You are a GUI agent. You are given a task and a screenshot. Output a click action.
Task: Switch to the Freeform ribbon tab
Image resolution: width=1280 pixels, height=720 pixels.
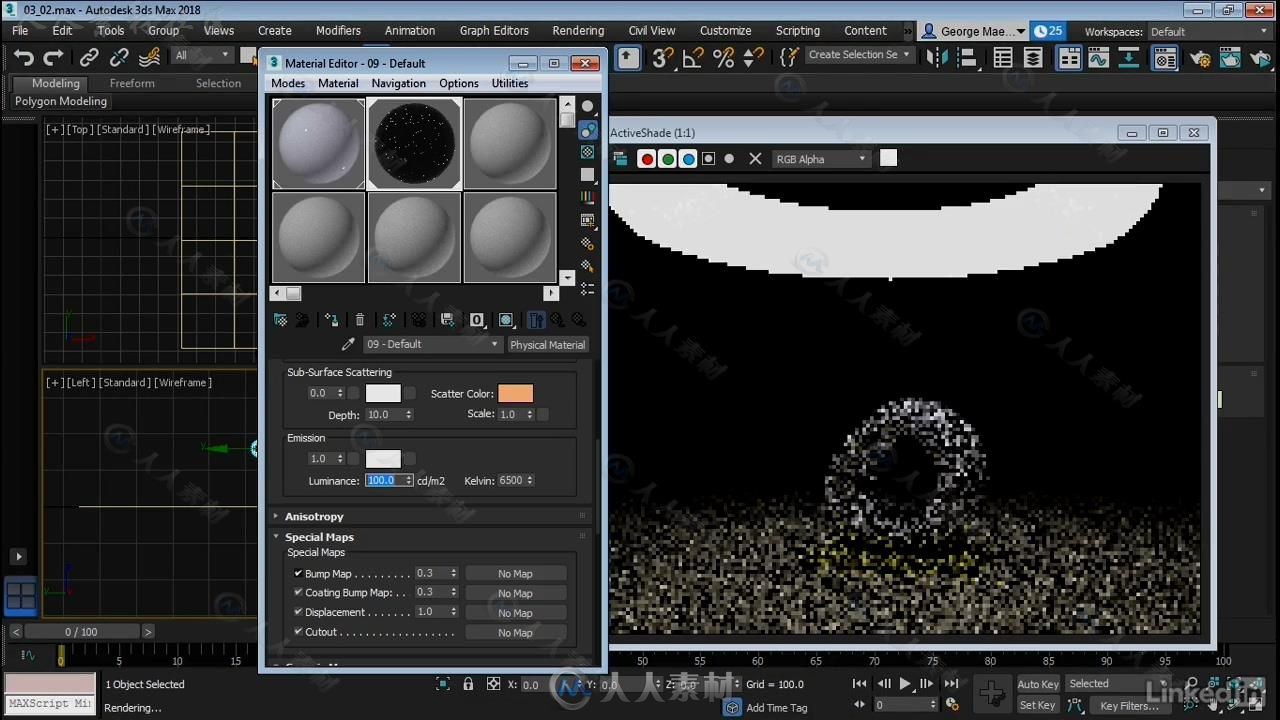pyautogui.click(x=132, y=83)
